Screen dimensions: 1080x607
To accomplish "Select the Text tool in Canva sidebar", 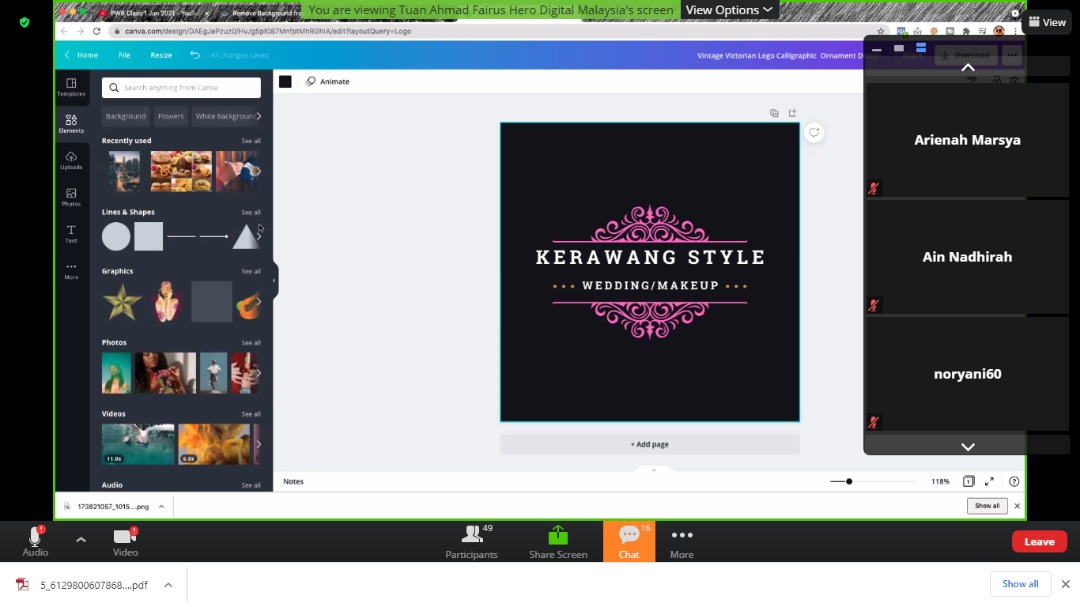I will pos(71,232).
